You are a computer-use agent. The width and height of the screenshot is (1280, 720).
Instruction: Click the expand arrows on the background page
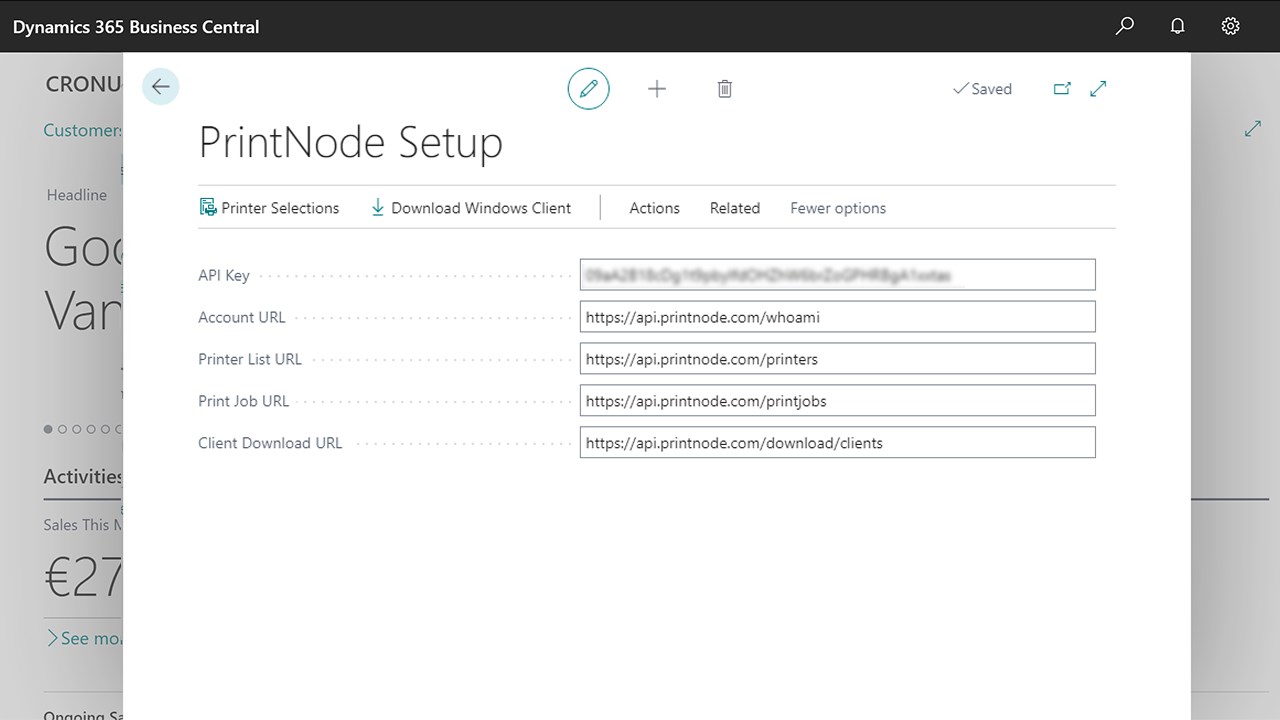1253,129
